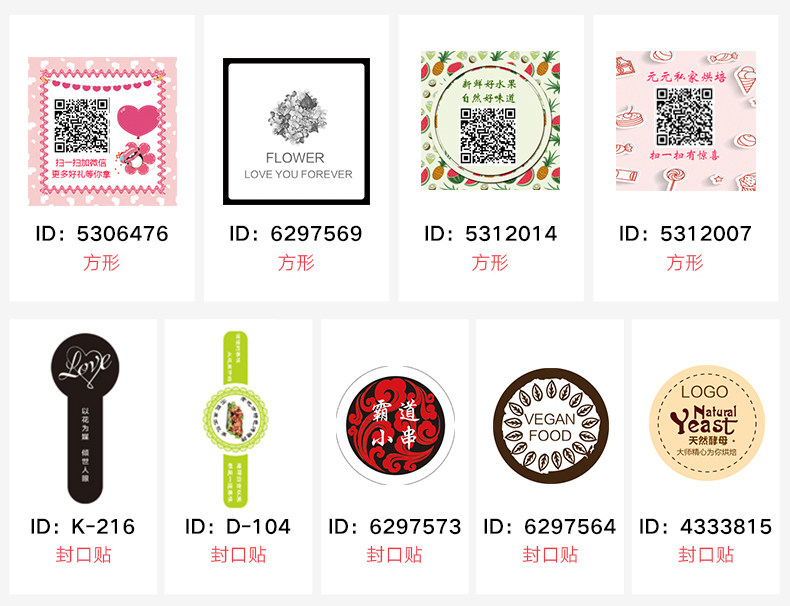The image size is (790, 606).
Task: Click 方形 tag under ID 5306476
Action: (x=101, y=263)
